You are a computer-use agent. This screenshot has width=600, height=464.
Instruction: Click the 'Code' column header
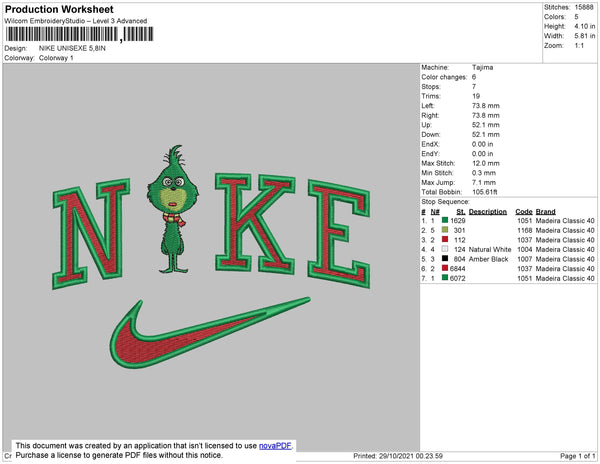pos(524,212)
